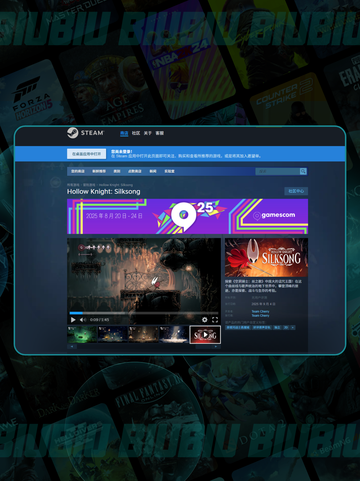Open the 类别 categories dropdown

[117, 171]
